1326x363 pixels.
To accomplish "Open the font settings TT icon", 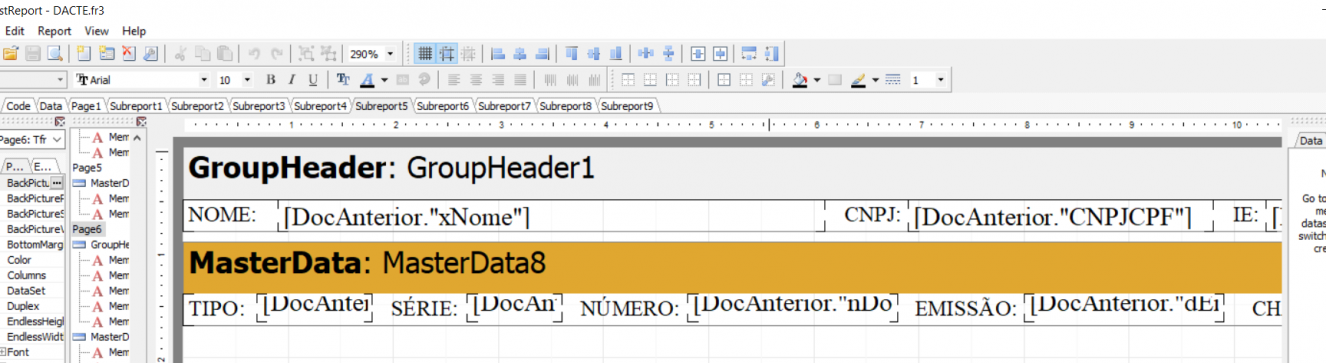I will pyautogui.click(x=343, y=80).
